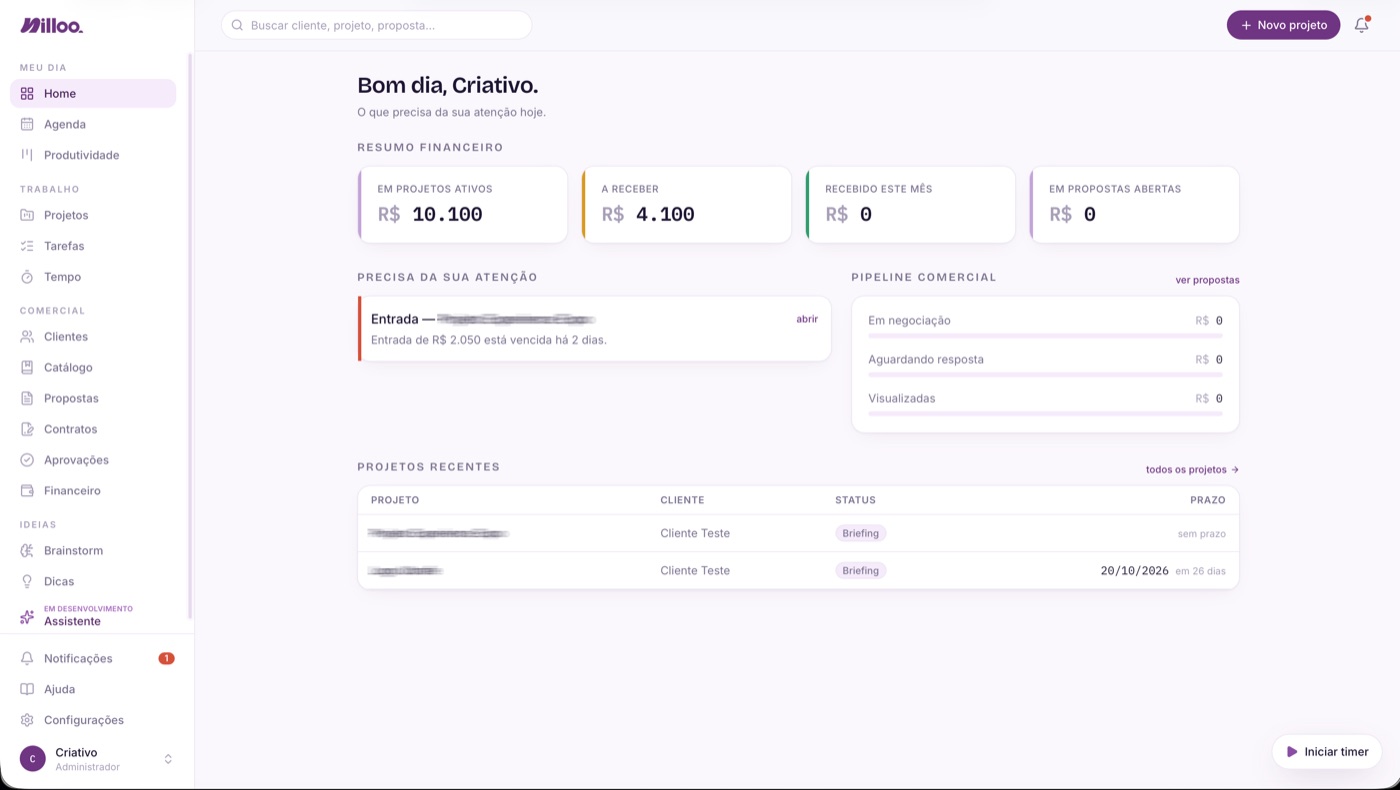Follow the 'ver propostas' link

[1207, 280]
